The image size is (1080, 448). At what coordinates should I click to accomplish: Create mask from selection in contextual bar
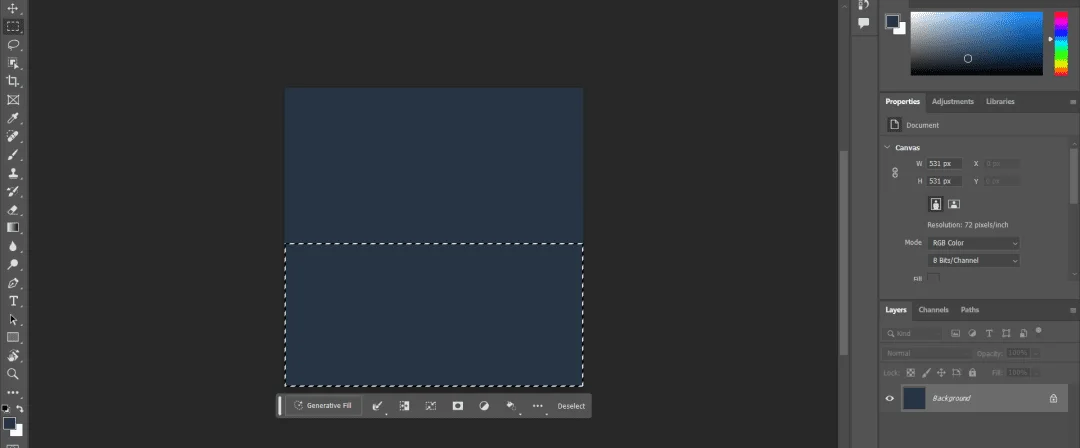tap(457, 406)
